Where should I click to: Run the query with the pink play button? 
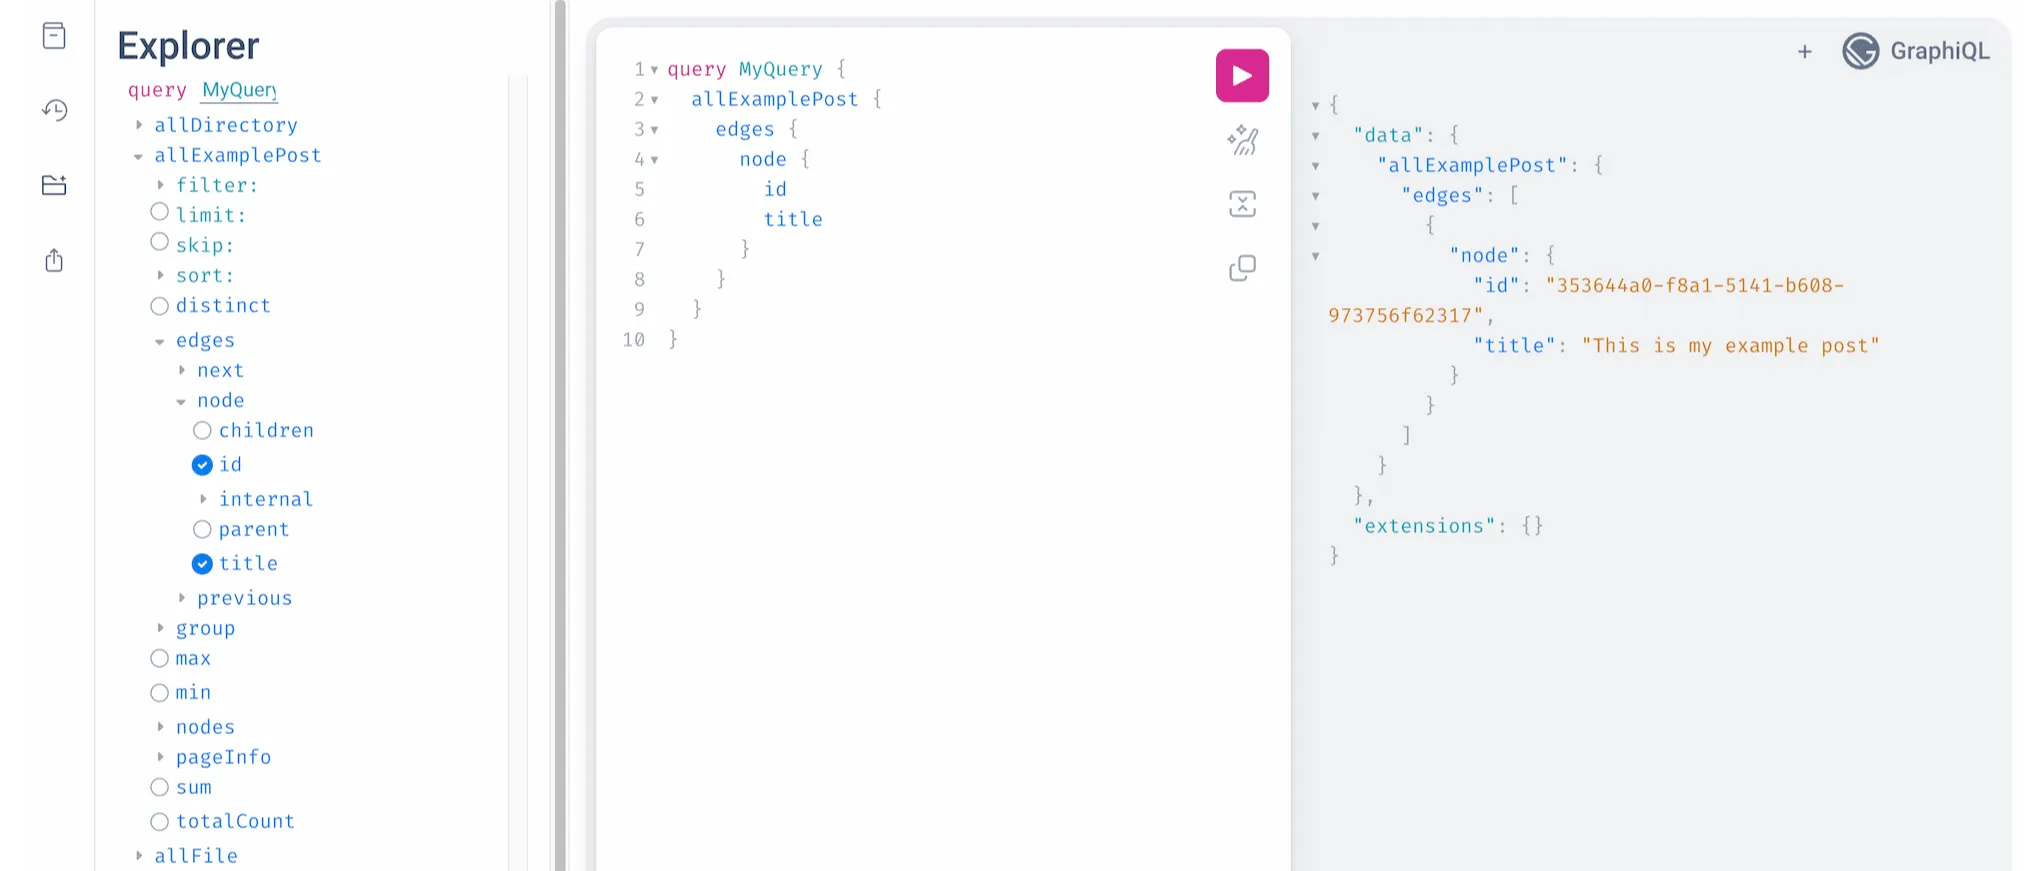coord(1242,75)
